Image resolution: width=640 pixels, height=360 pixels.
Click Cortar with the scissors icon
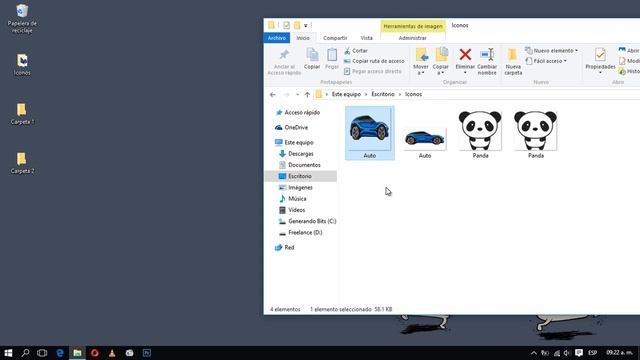coord(356,51)
